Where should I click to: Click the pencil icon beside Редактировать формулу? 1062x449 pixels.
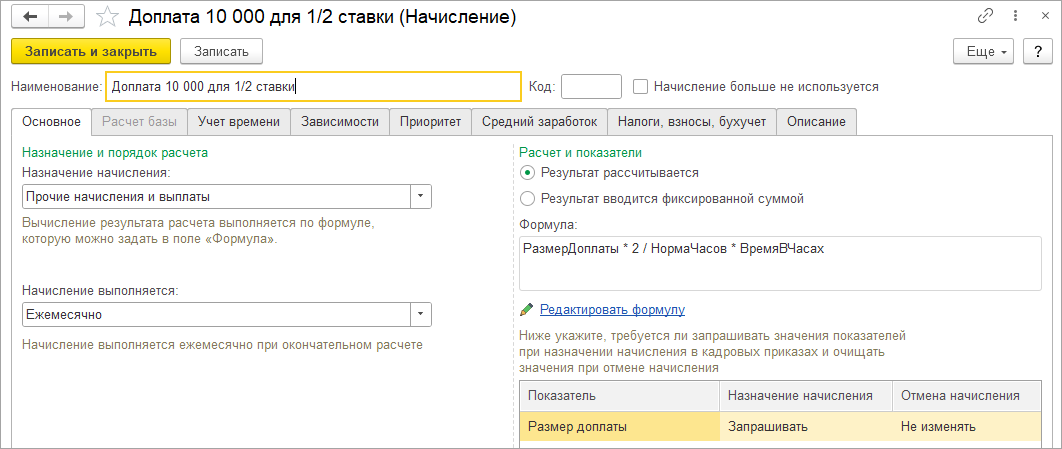[x=526, y=310]
